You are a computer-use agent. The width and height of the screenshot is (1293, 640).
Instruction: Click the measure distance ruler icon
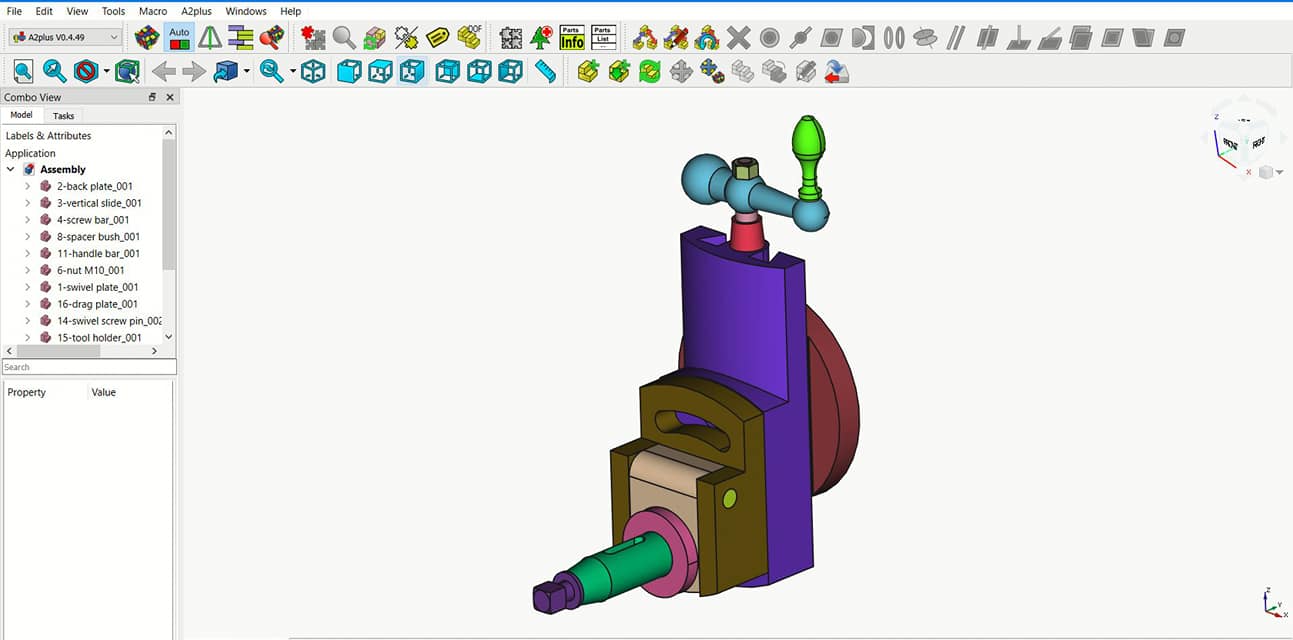545,71
